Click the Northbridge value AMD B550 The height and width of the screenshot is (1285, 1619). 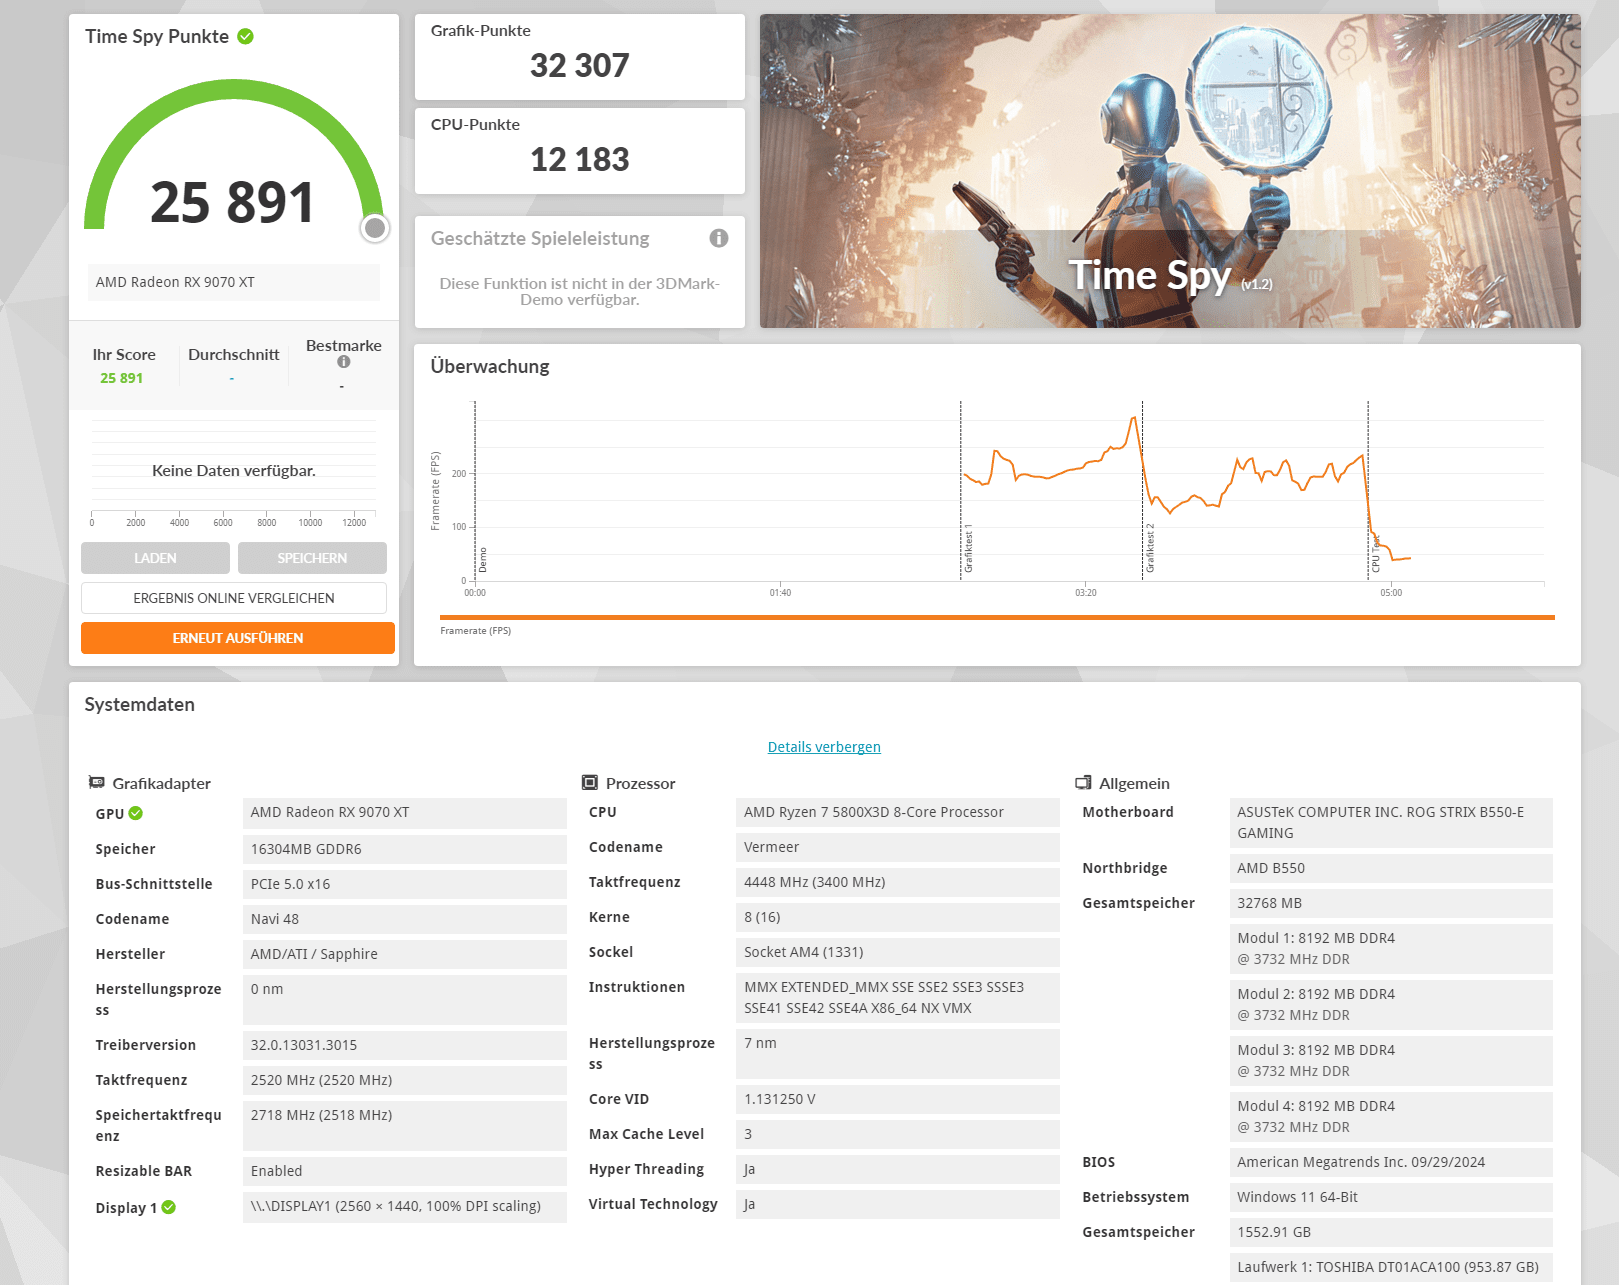click(1391, 868)
